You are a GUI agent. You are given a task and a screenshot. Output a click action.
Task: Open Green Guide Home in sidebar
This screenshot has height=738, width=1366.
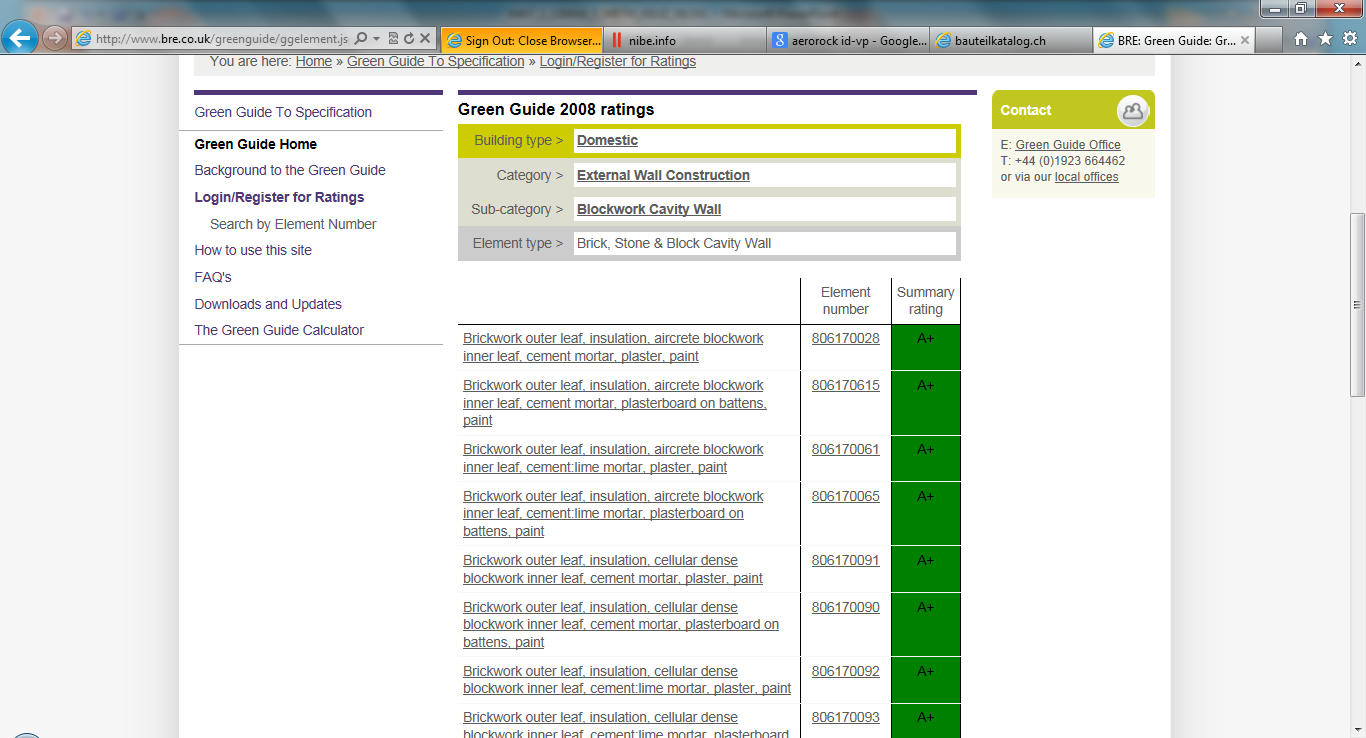click(x=256, y=144)
